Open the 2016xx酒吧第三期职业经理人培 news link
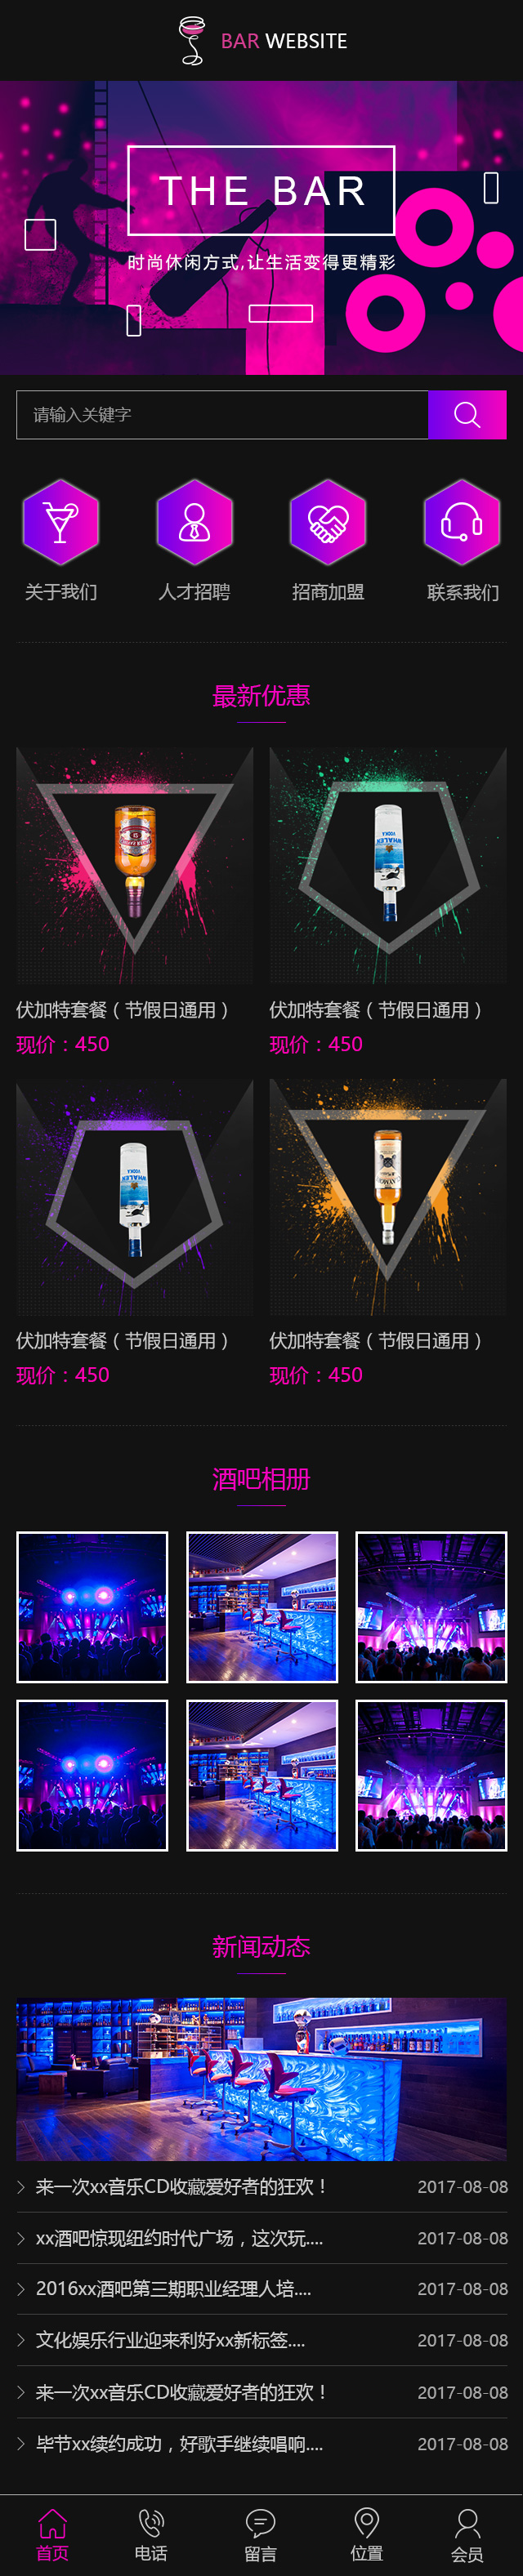The width and height of the screenshot is (523, 2576). pos(173,2289)
